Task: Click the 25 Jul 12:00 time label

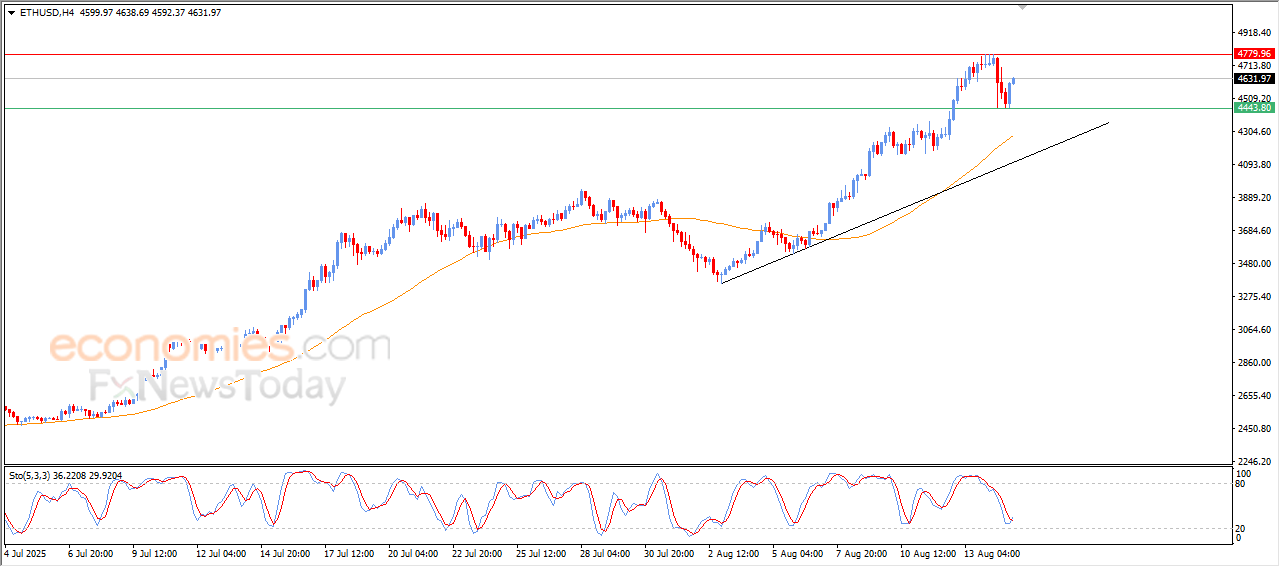Action: [540, 553]
